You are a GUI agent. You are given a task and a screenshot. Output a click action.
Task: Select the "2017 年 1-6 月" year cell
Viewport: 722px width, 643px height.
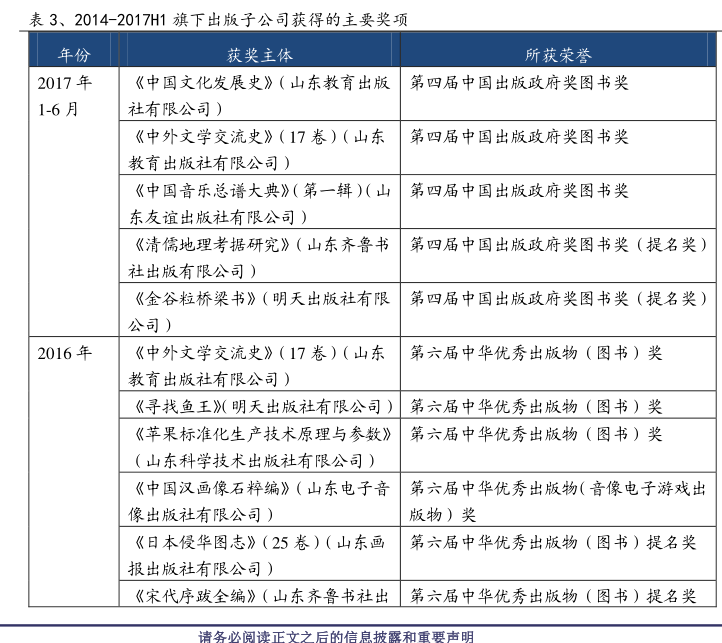pyautogui.click(x=65, y=96)
